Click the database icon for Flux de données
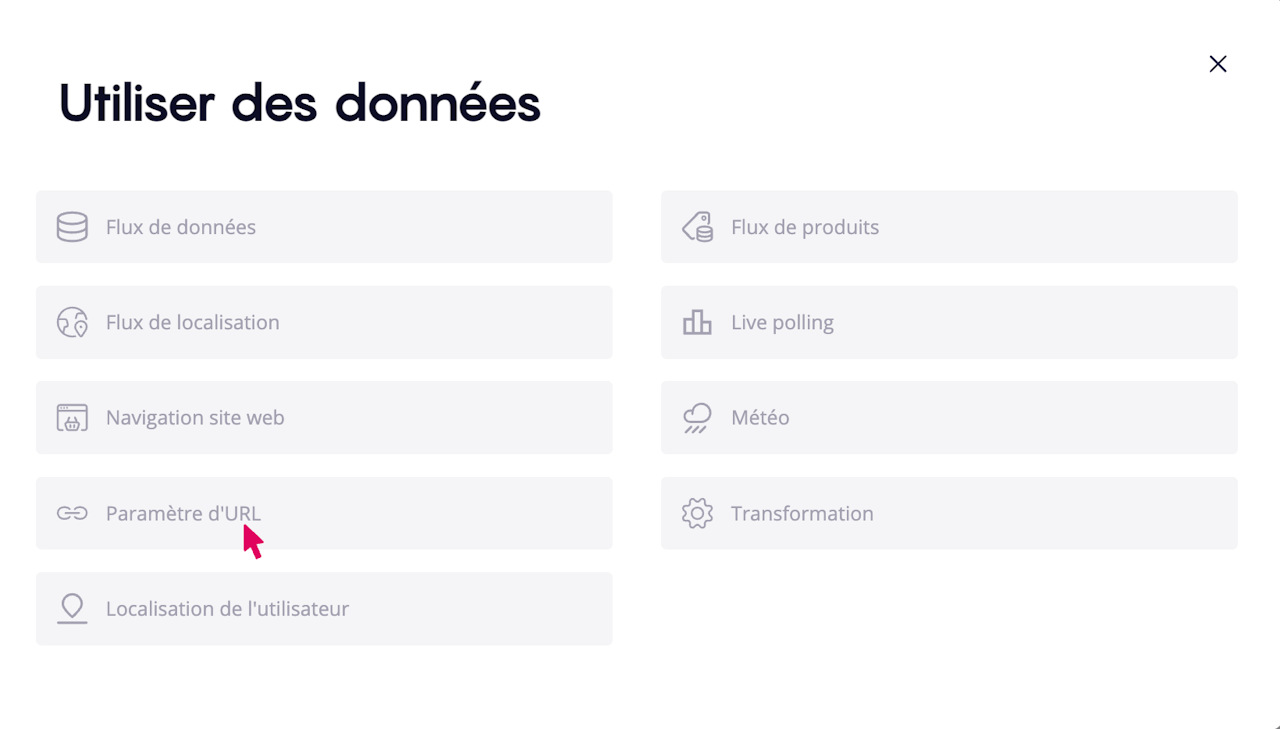Viewport: 1280px width, 729px height. tap(72, 227)
